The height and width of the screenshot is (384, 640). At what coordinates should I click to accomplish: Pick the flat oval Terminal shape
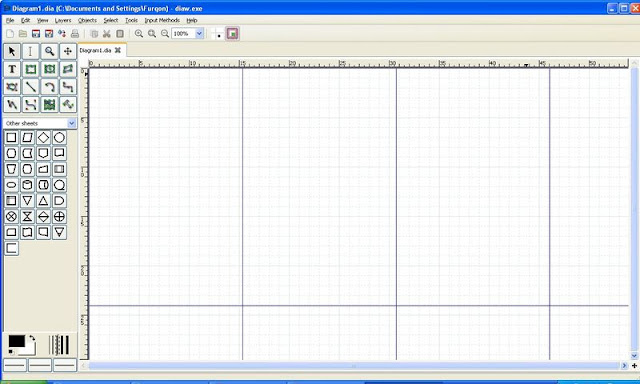(x=11, y=185)
